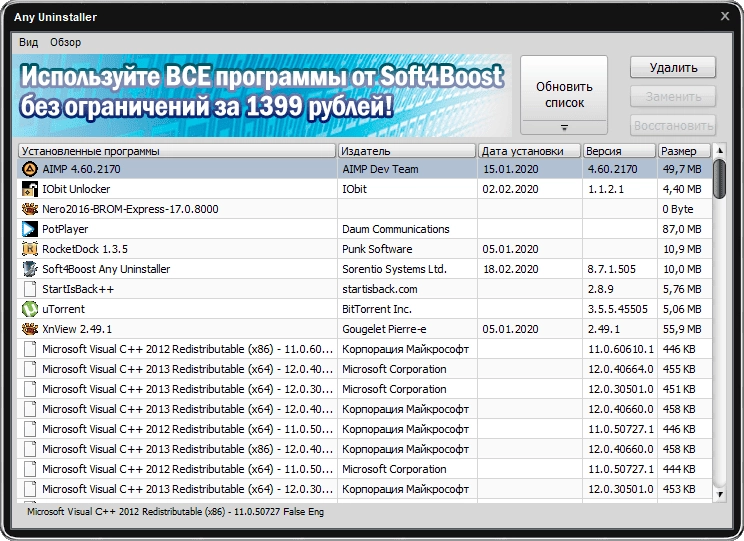Click the Удалить button

click(673, 68)
